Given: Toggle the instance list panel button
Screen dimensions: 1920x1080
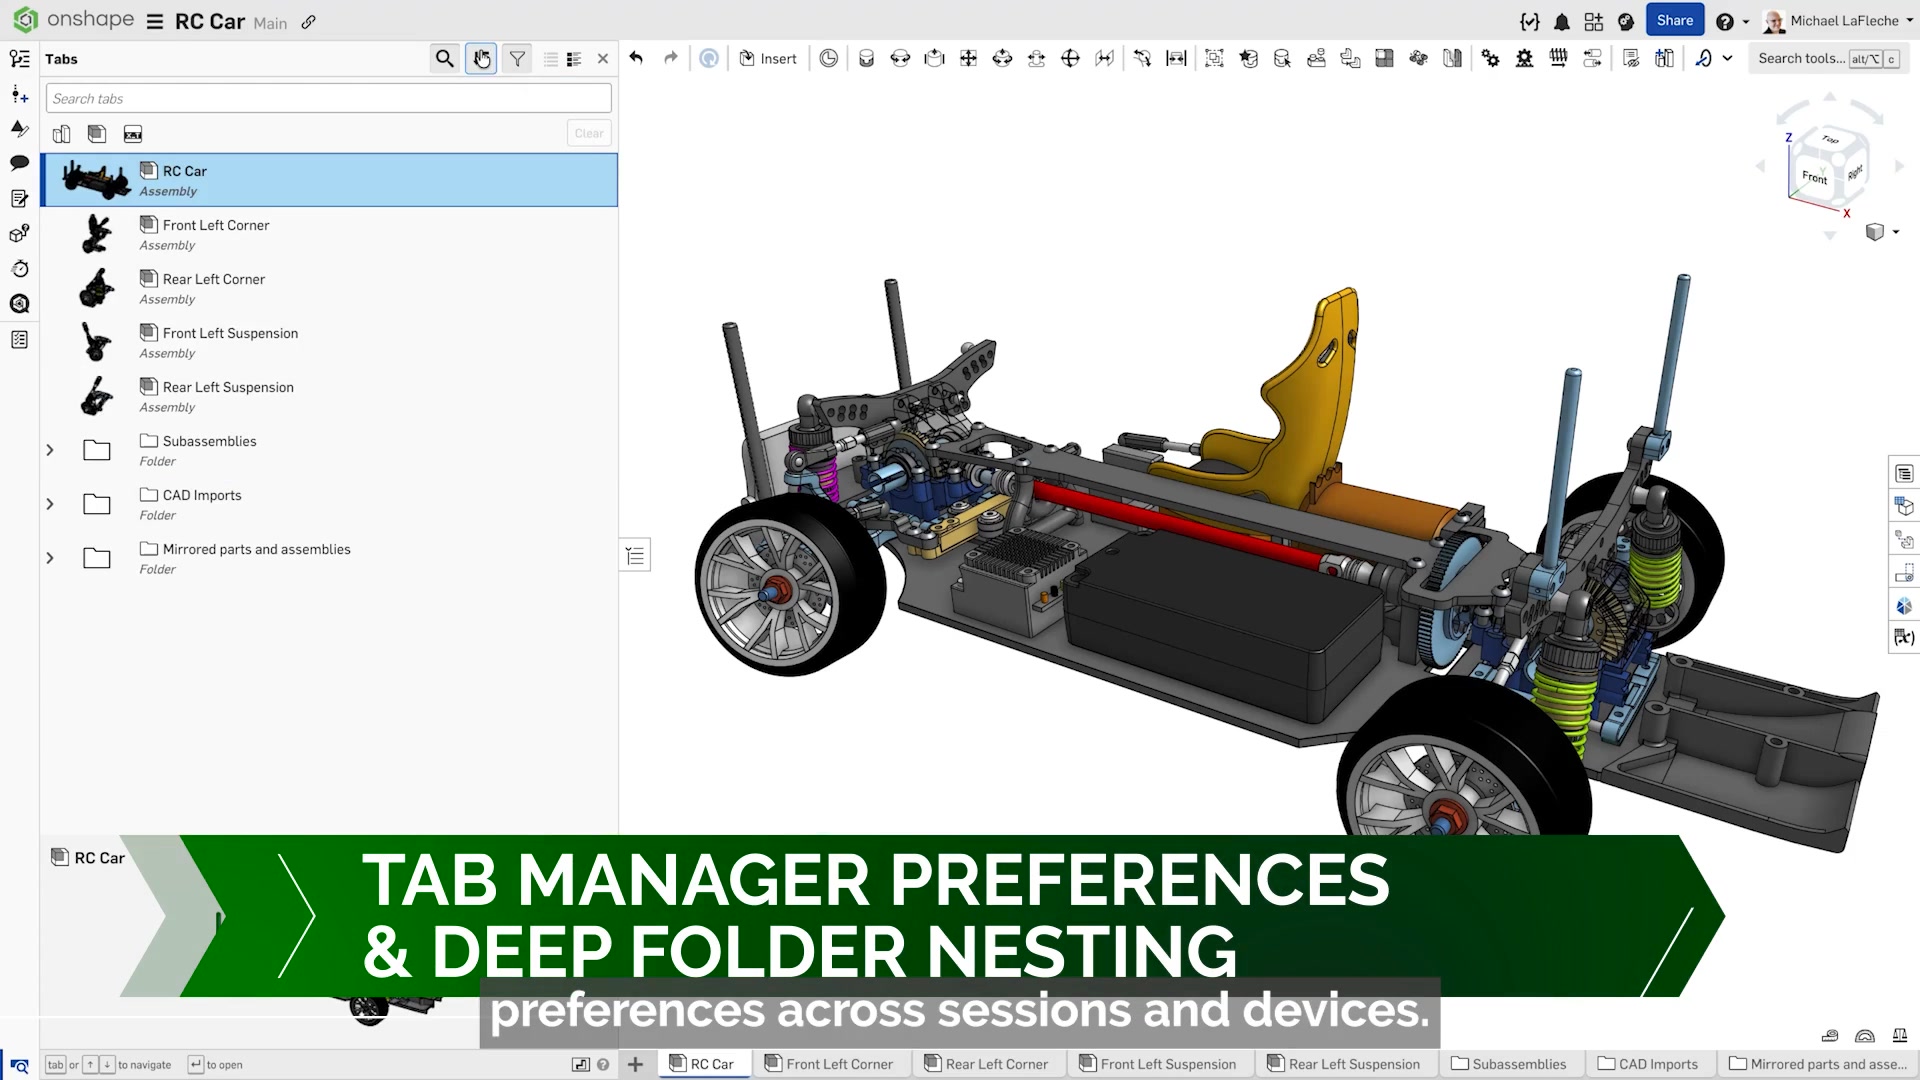Looking at the screenshot, I should tap(635, 555).
